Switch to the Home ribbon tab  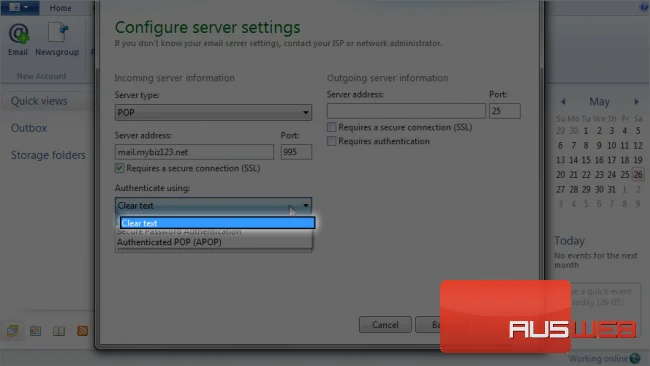click(x=61, y=8)
